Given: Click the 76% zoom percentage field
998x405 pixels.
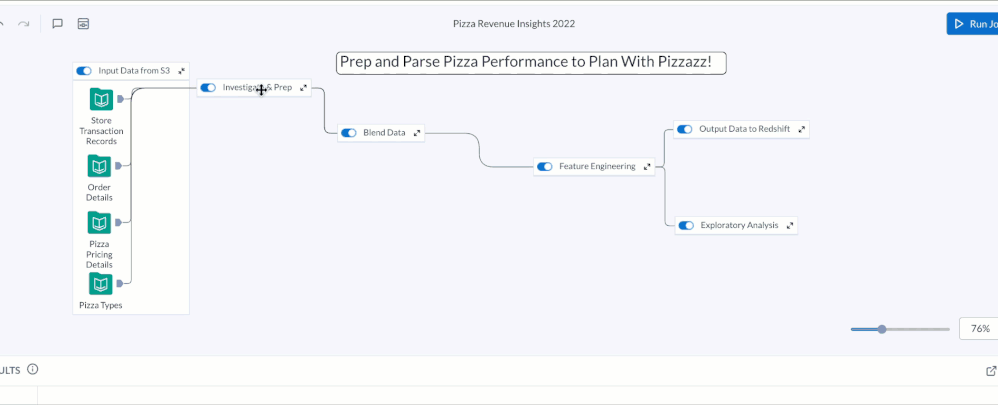Looking at the screenshot, I should (x=979, y=329).
